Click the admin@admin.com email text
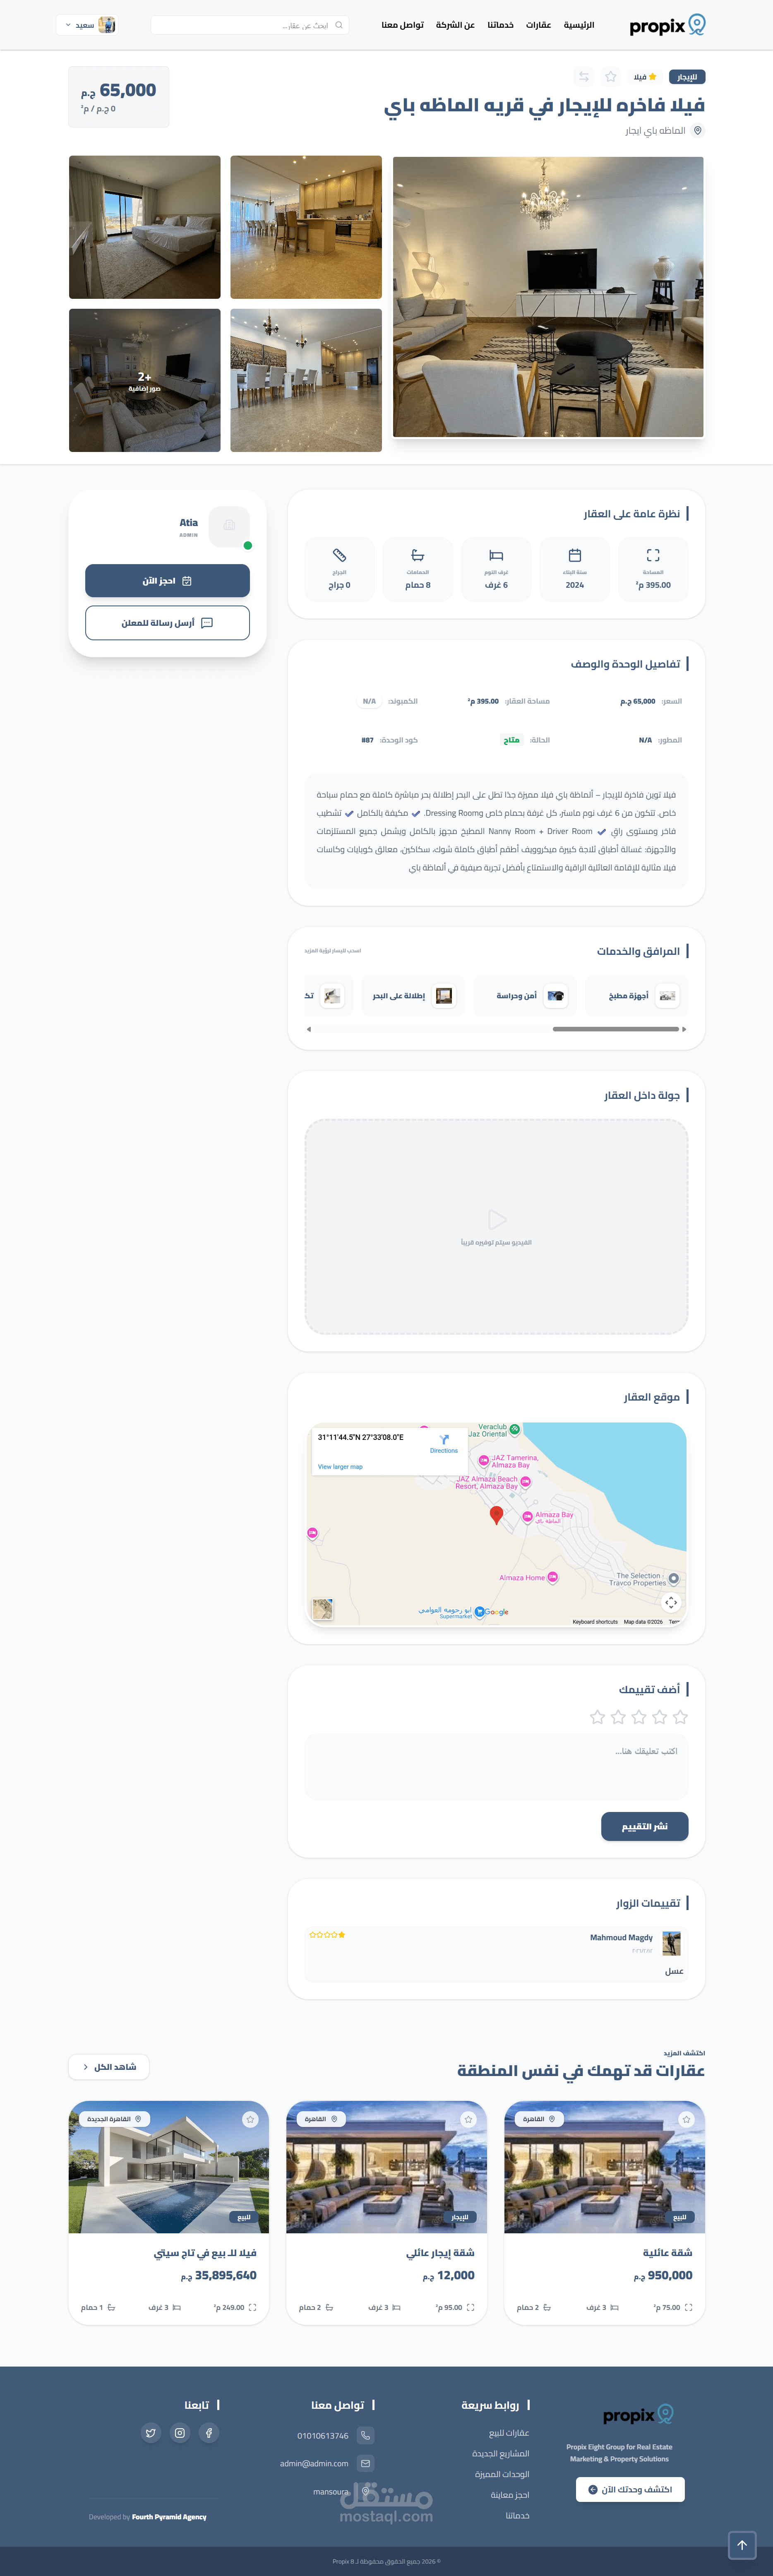The image size is (773, 2576). 314,2463
